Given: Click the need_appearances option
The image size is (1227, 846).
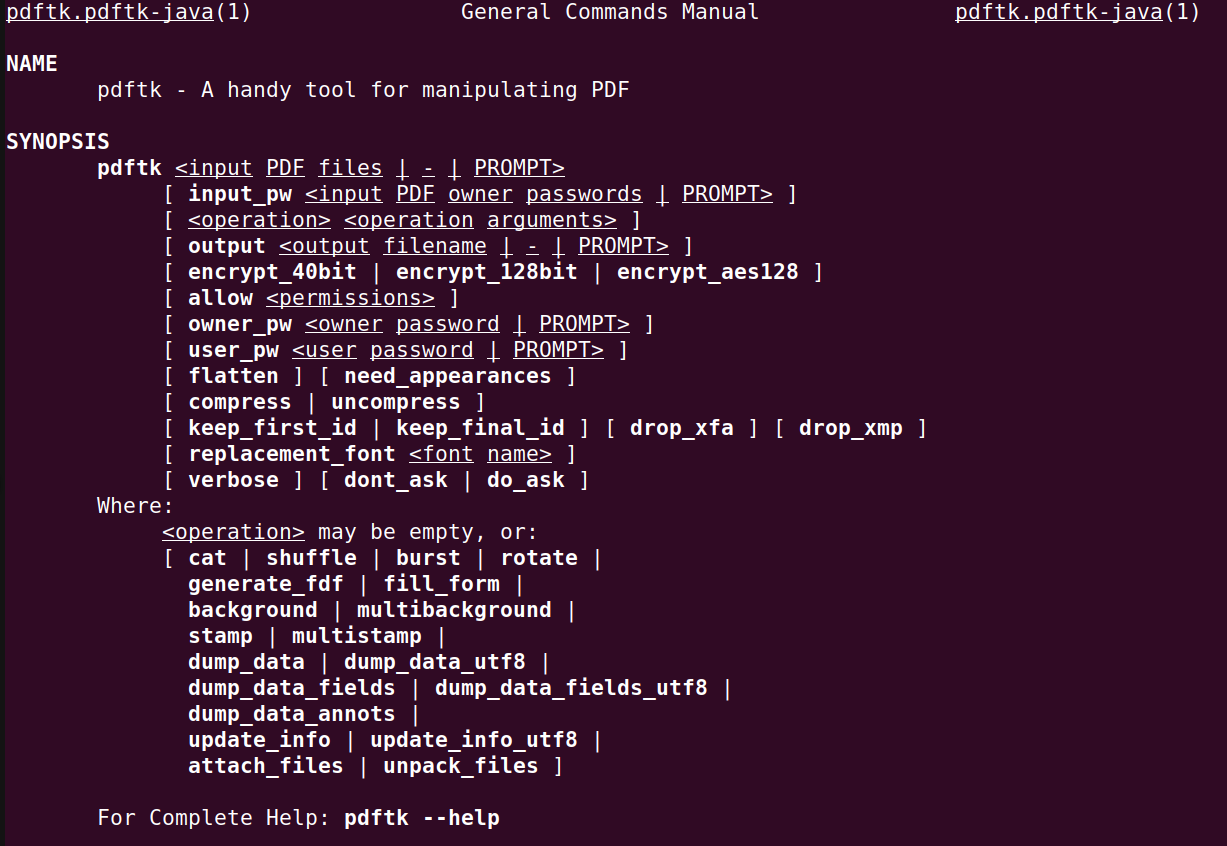Looking at the screenshot, I should coord(448,376).
